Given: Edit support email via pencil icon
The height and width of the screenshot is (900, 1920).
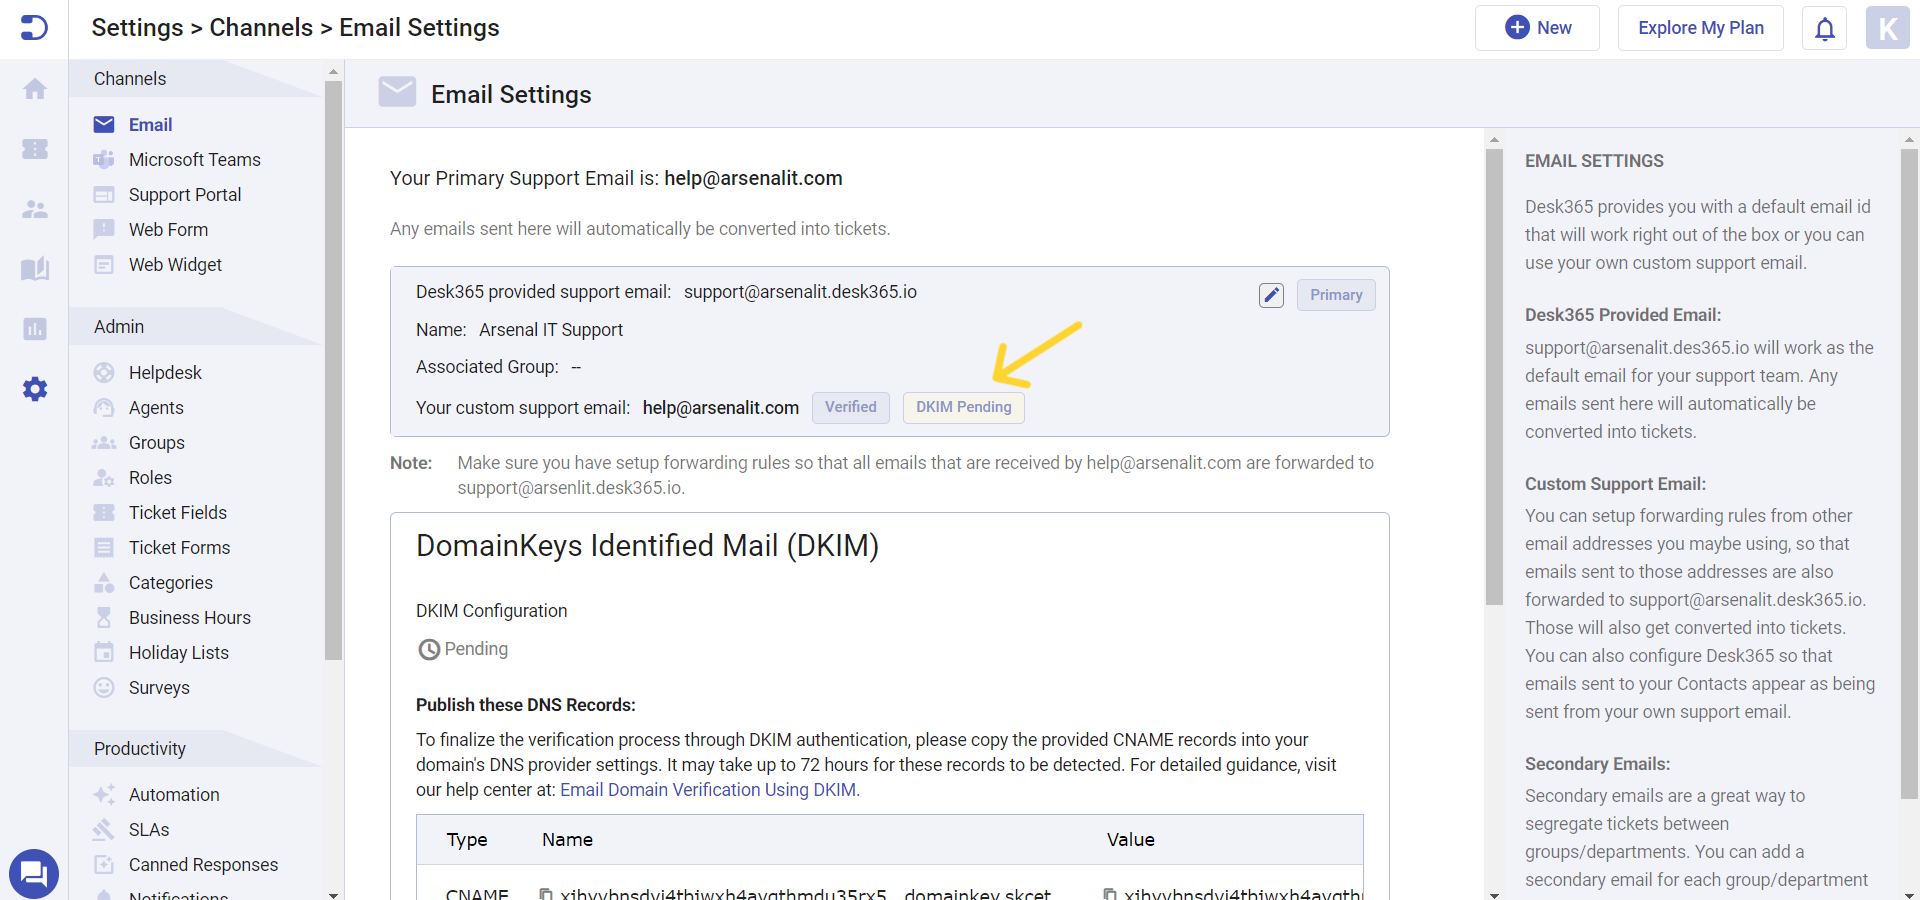Looking at the screenshot, I should 1270,295.
